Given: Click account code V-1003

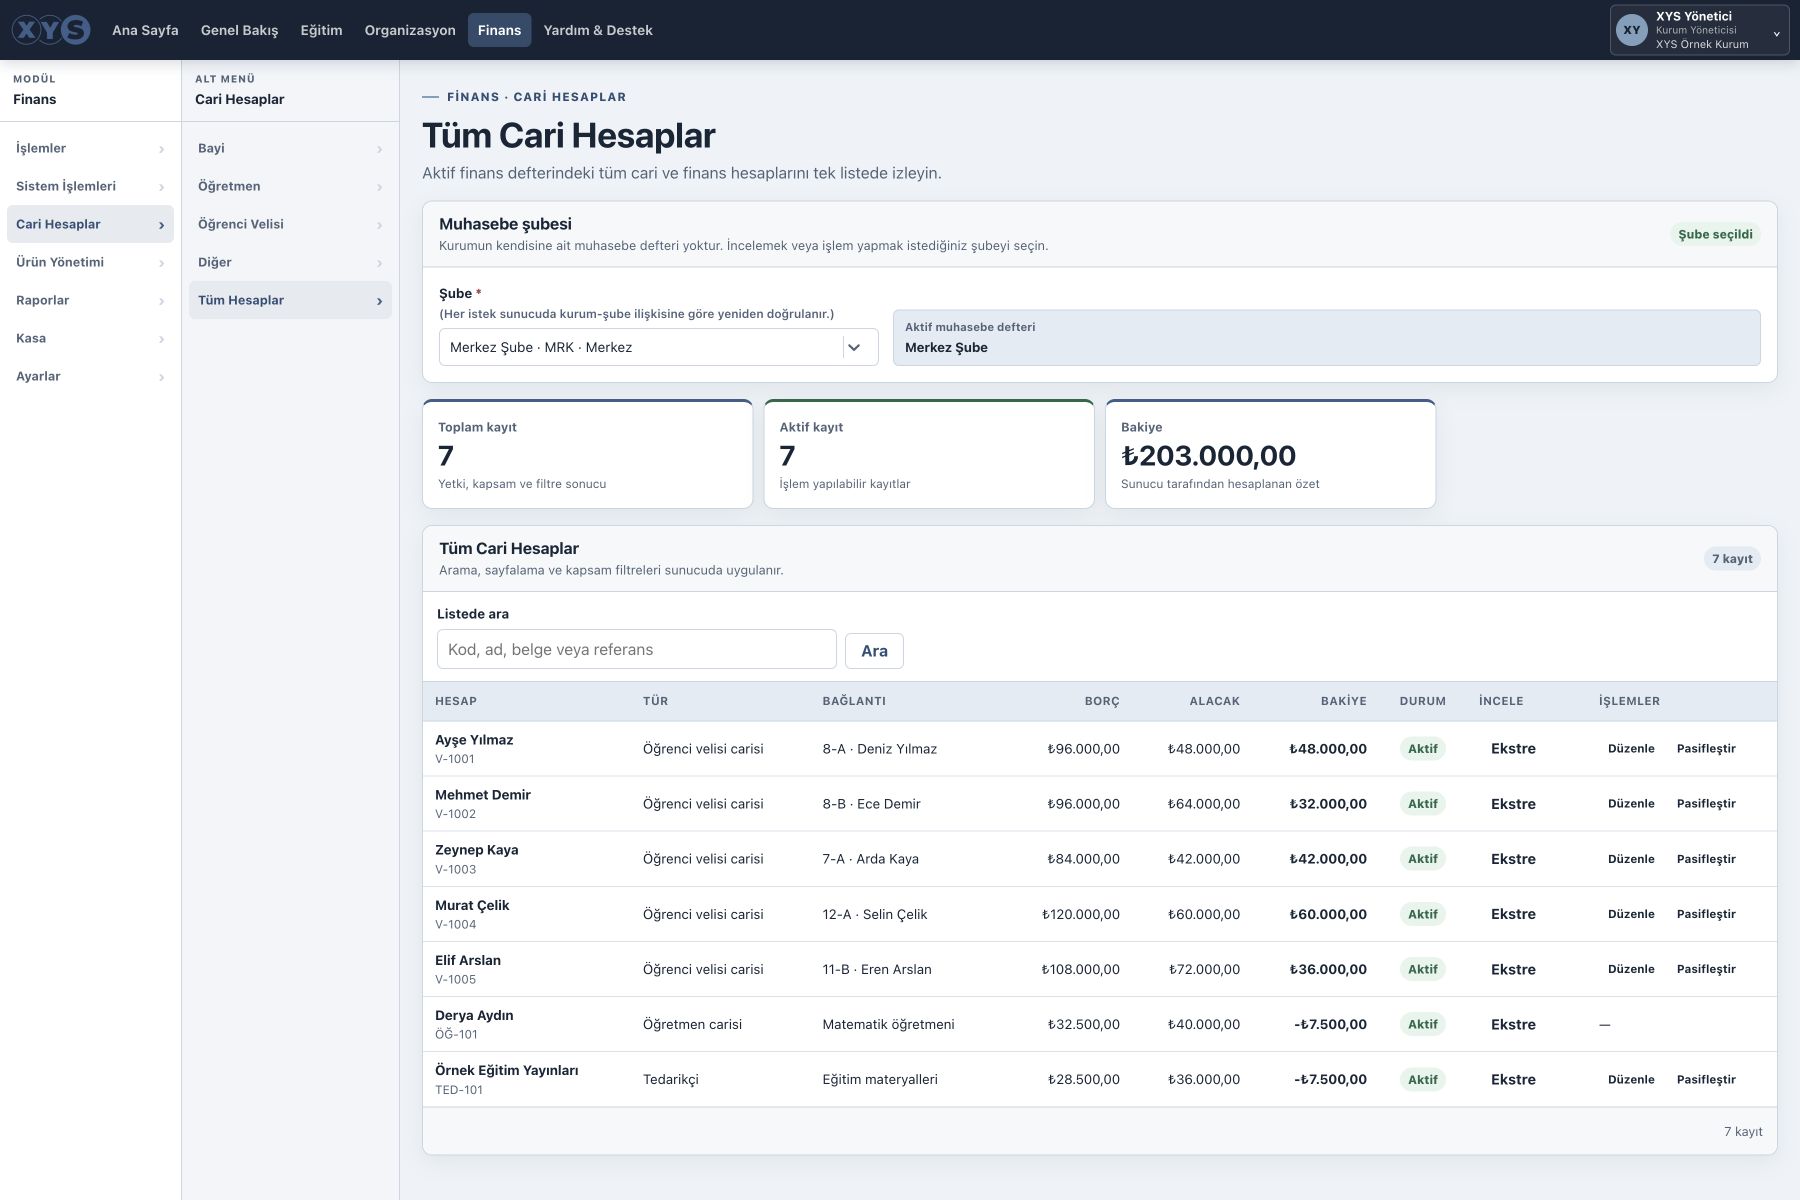Looking at the screenshot, I should [x=455, y=869].
